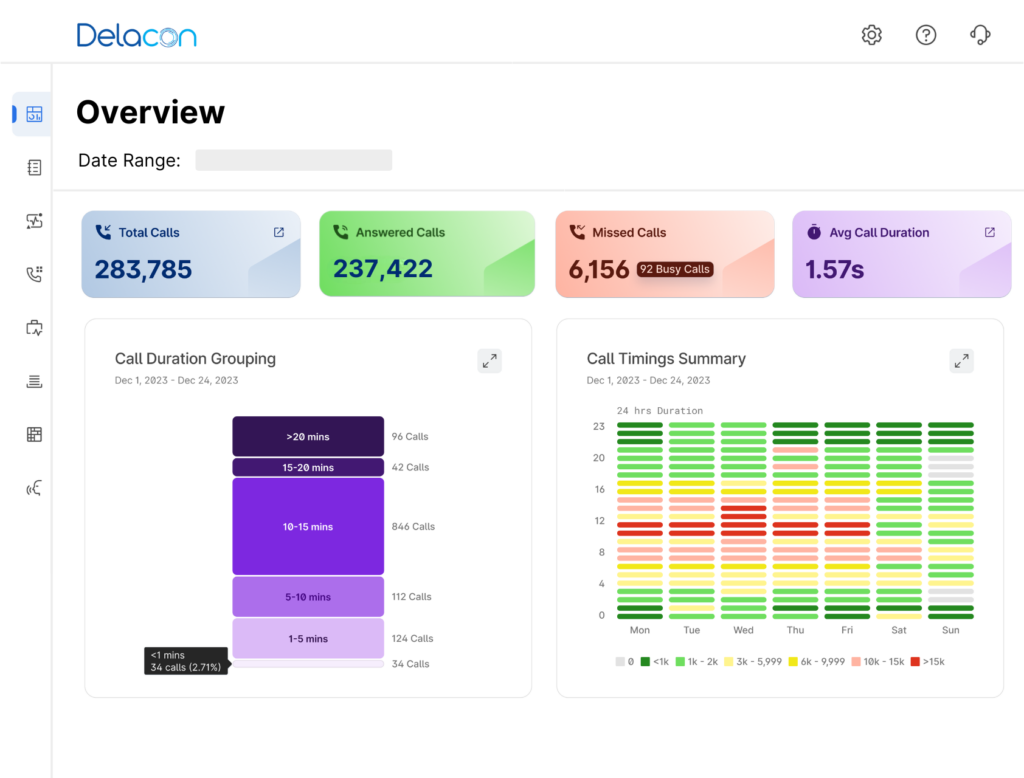Viewport: 1024px width, 778px height.
Task: Select the dashboard overview sidebar icon
Action: click(34, 114)
